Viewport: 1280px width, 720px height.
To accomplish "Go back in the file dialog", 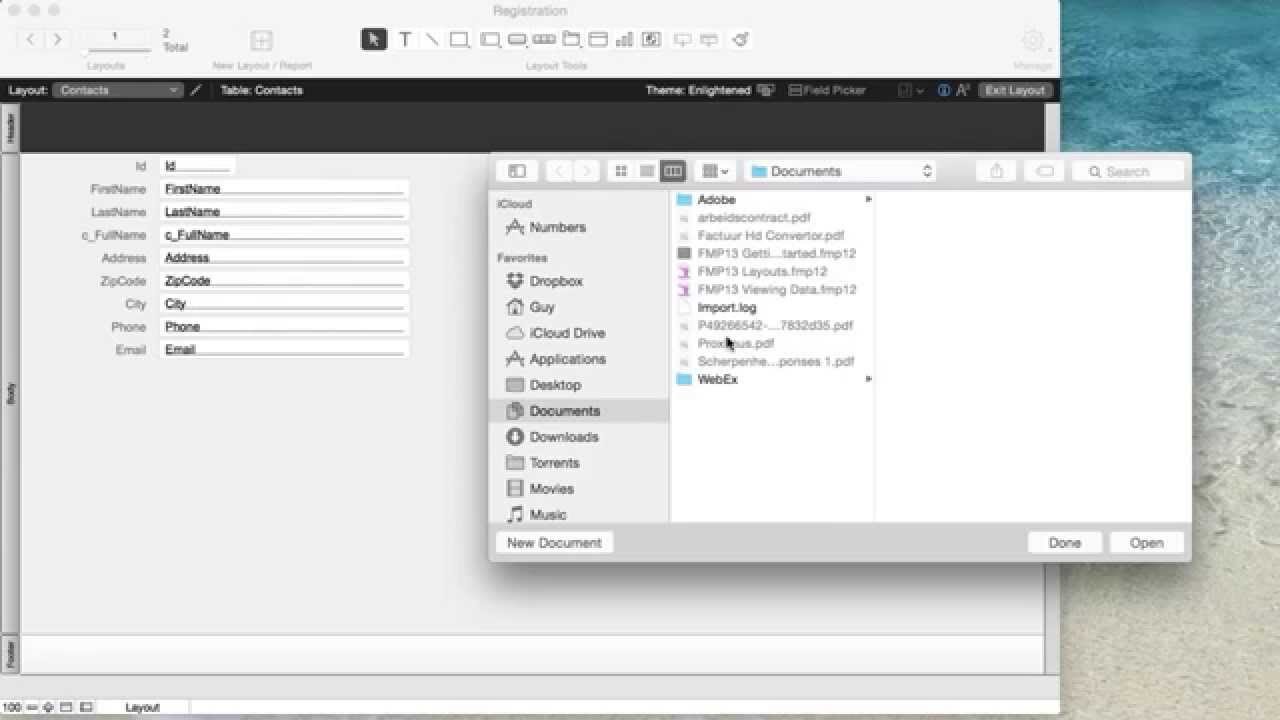I will click(x=559, y=171).
